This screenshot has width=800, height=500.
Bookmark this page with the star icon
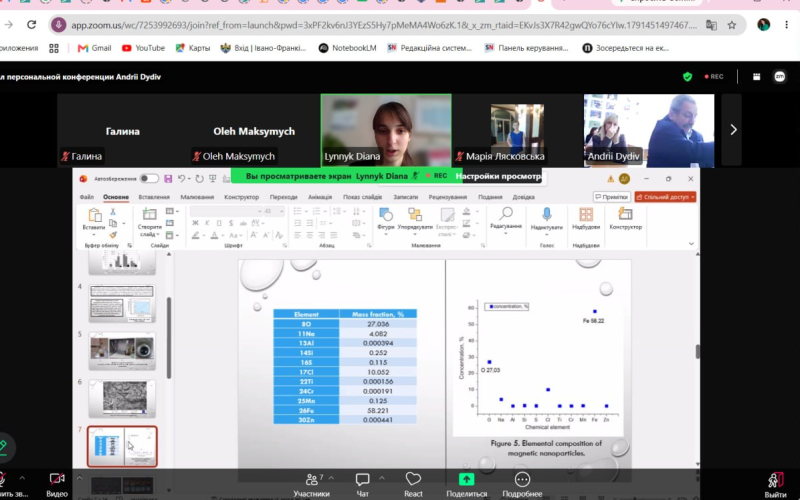point(732,25)
